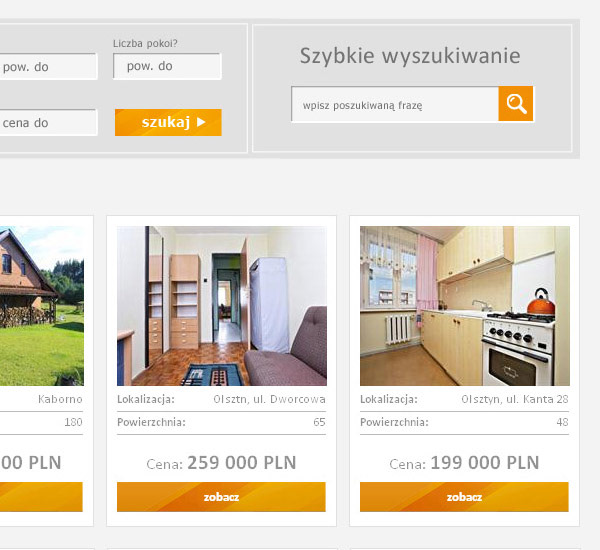Click zobacz button on the Kaborno listing

41,497
